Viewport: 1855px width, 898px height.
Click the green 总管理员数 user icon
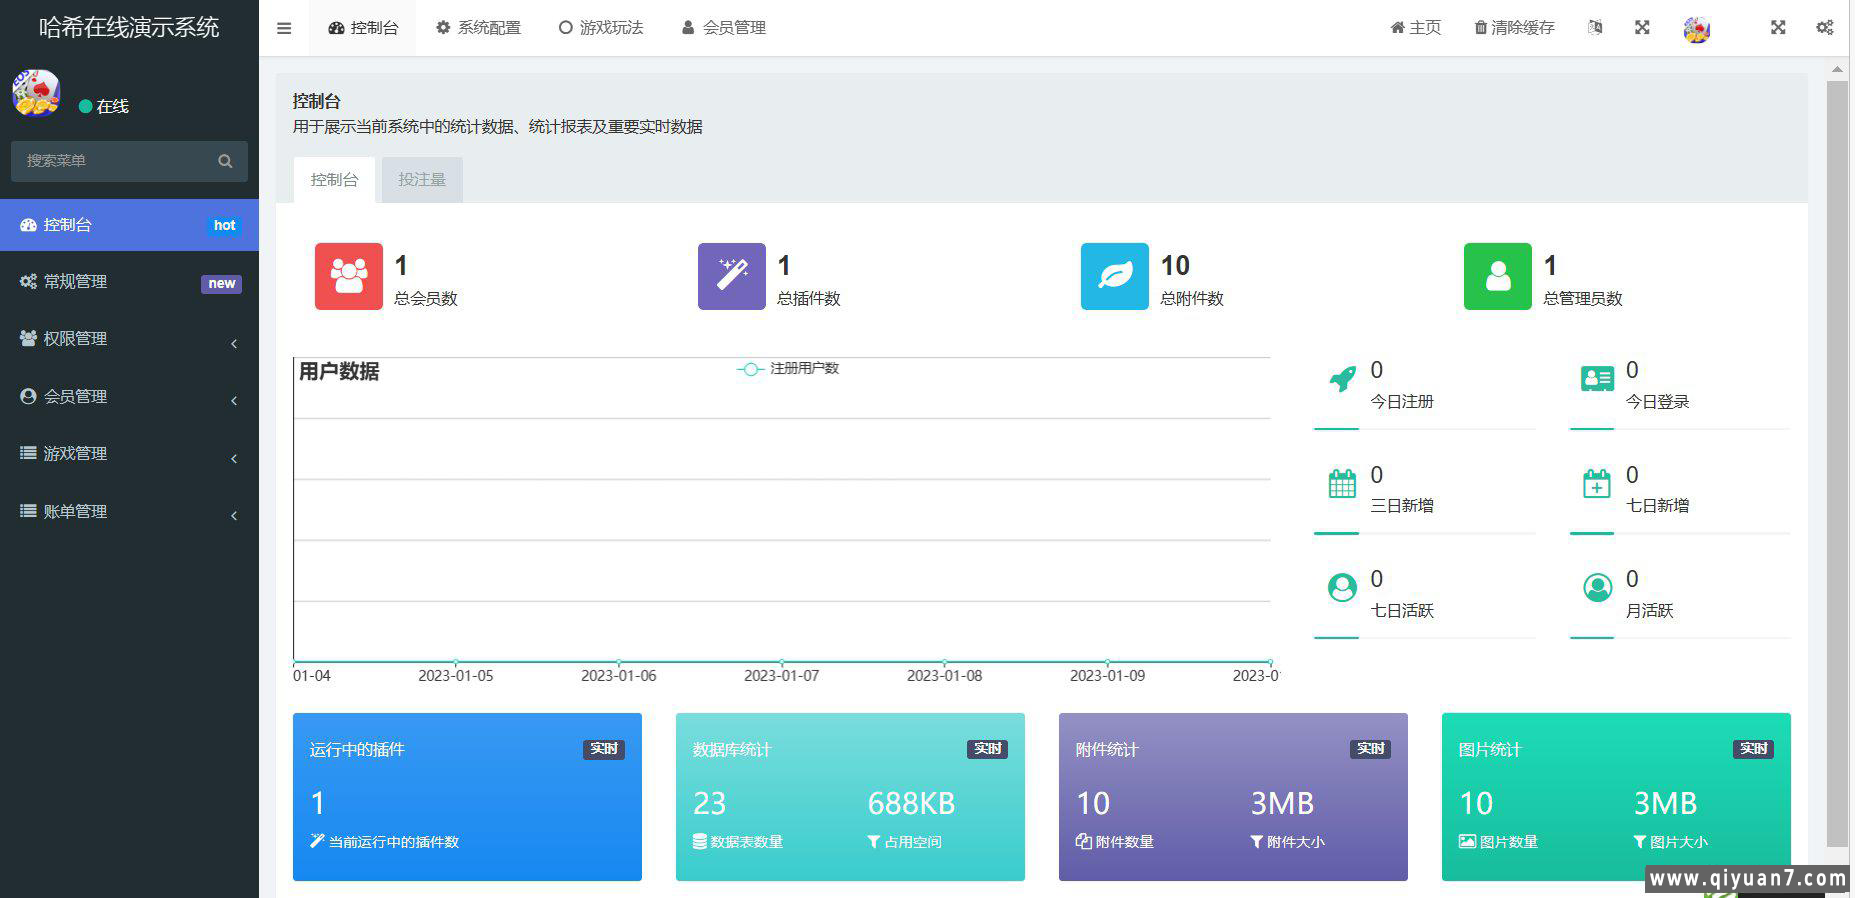pos(1497,276)
